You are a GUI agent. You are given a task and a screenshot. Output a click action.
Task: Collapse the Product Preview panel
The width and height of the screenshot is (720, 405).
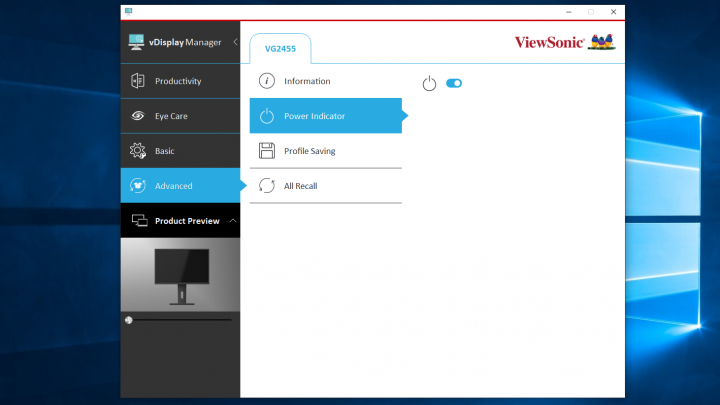coord(233,221)
